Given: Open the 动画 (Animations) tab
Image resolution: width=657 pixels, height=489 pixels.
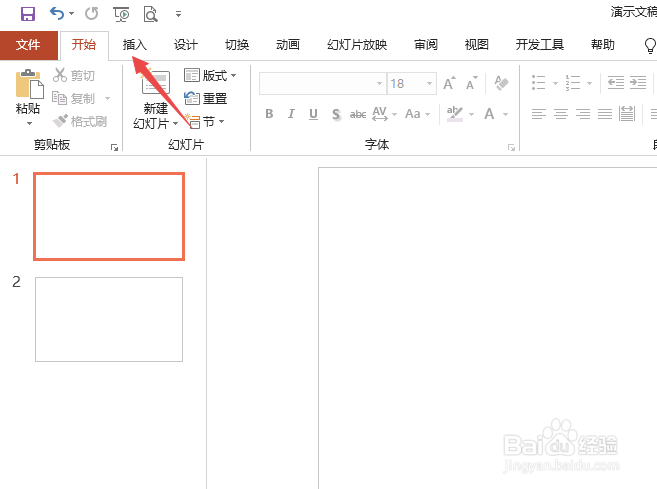Looking at the screenshot, I should pyautogui.click(x=288, y=44).
